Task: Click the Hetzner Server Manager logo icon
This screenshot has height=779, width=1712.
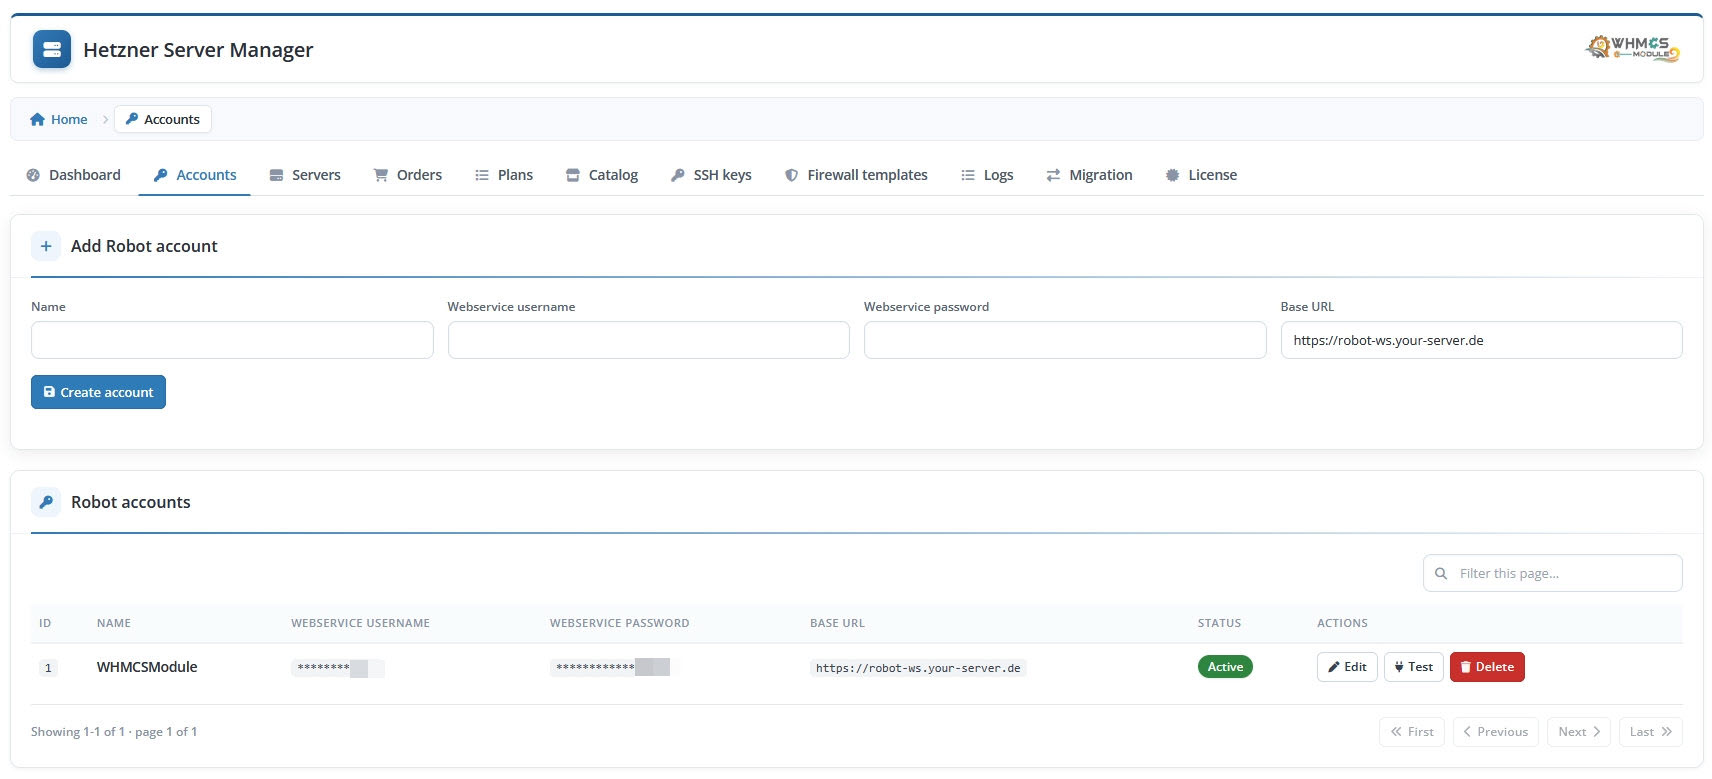Action: point(52,49)
